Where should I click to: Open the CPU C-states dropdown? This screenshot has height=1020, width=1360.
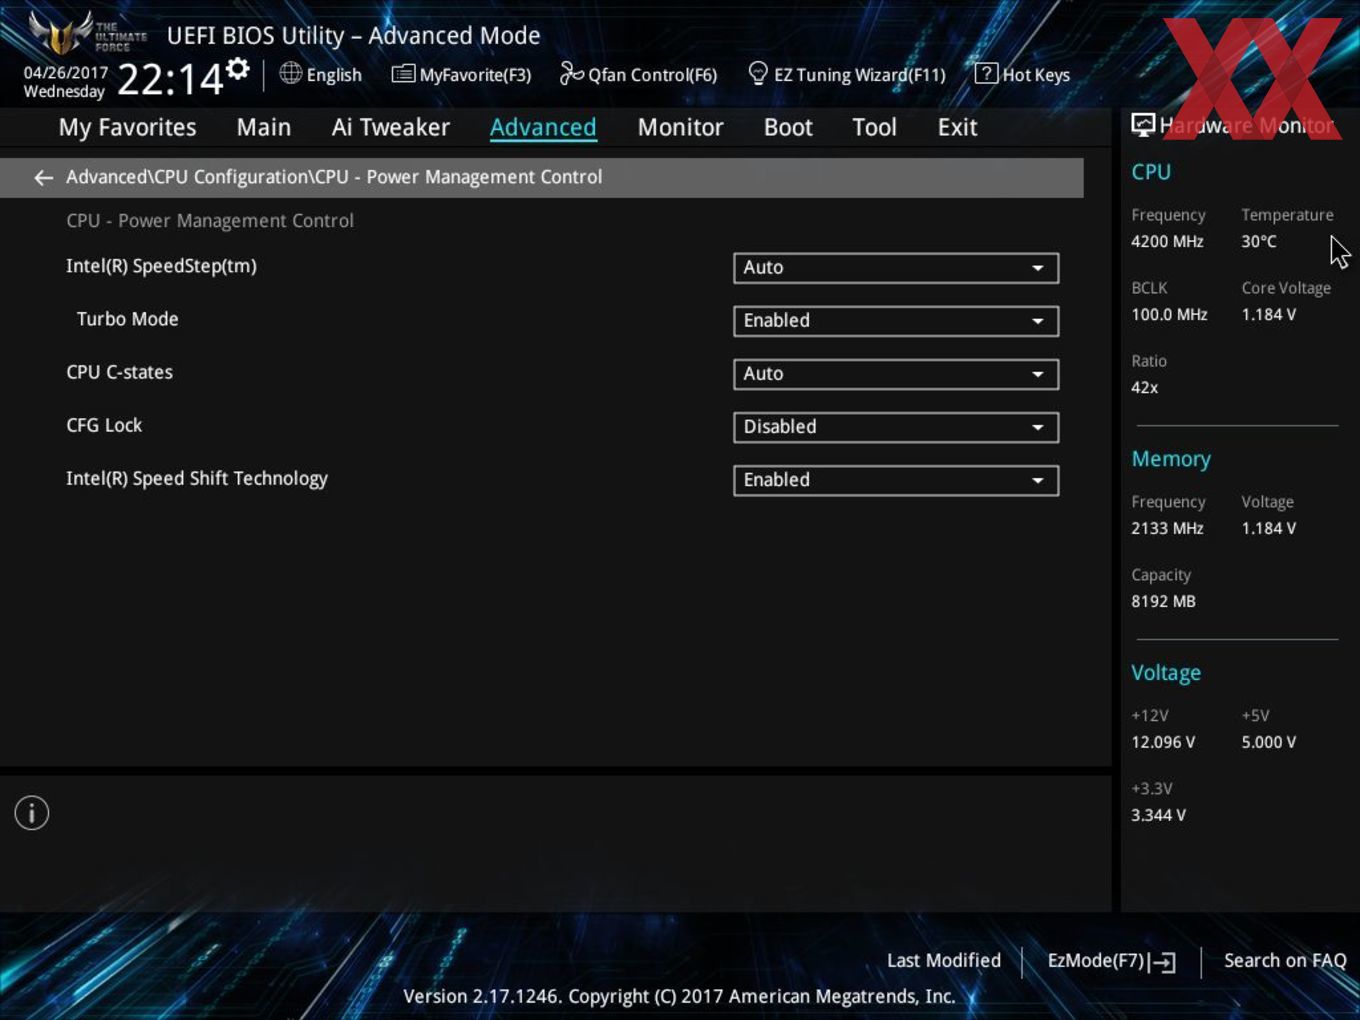(896, 374)
